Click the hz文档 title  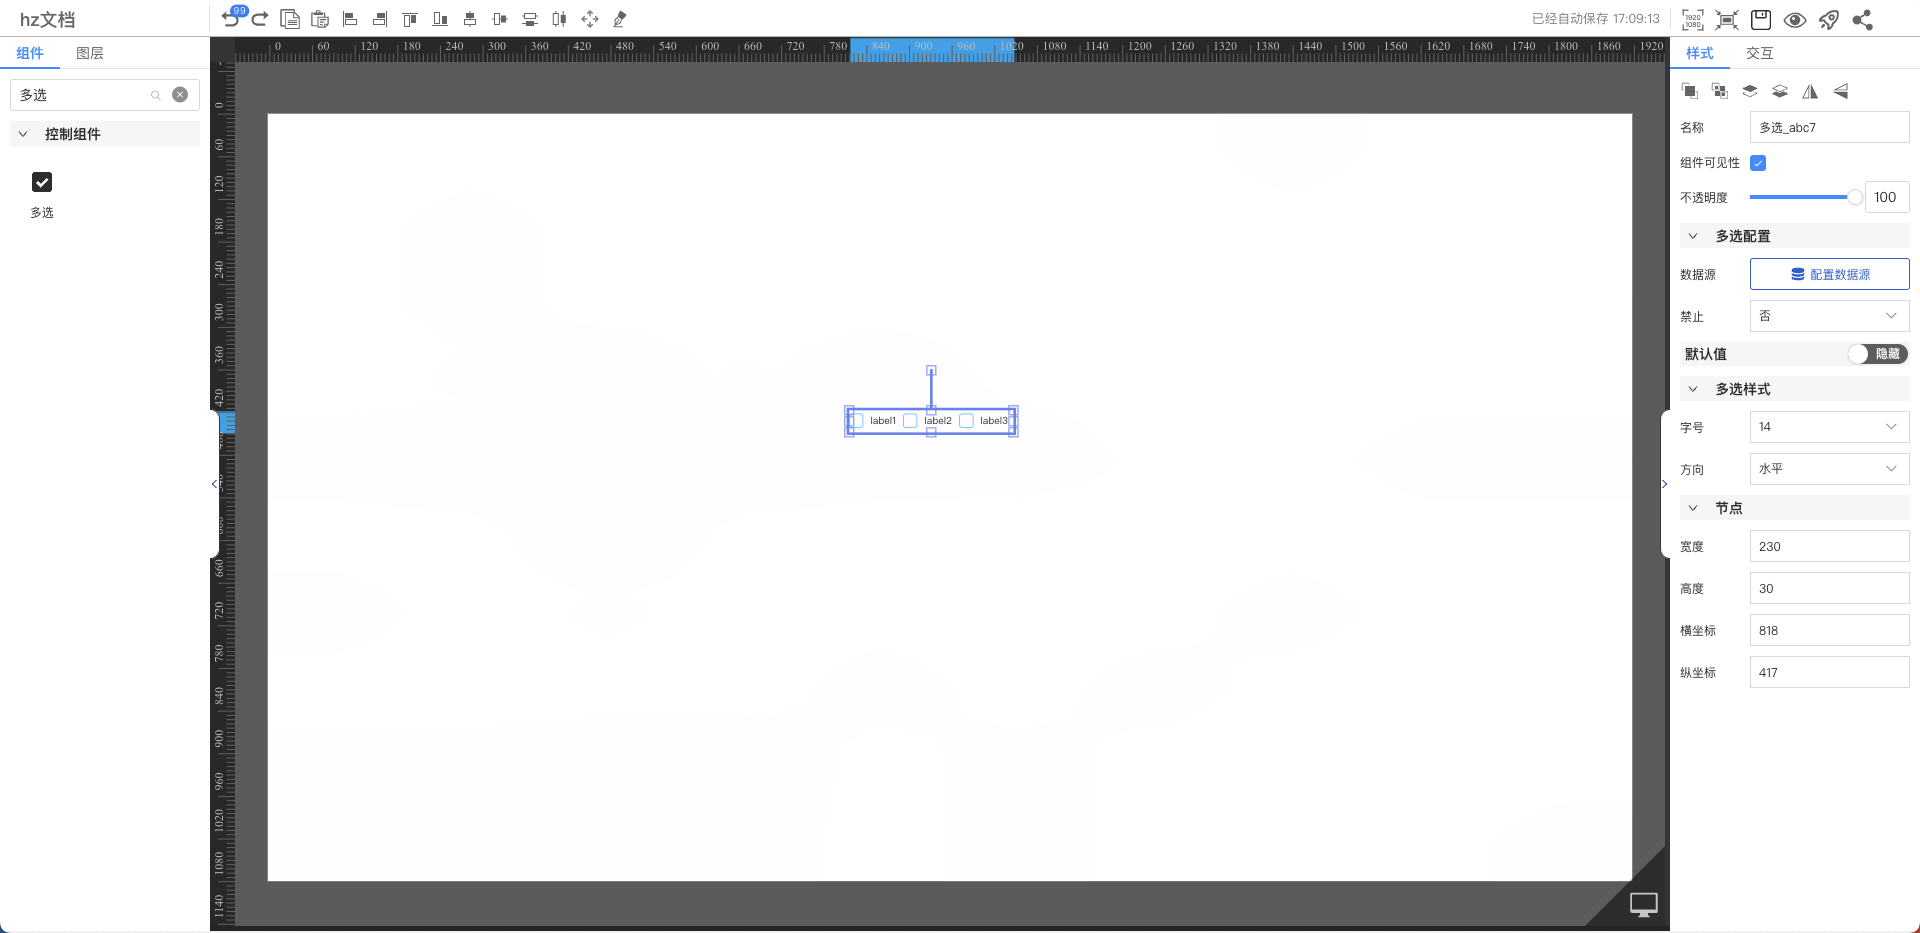47,20
